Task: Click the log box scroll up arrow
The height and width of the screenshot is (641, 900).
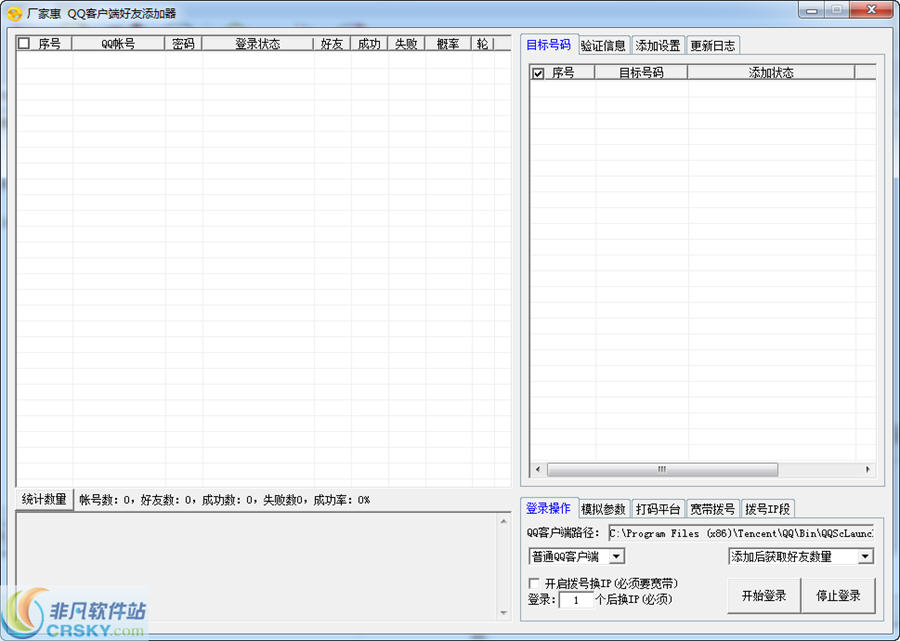Action: (x=503, y=521)
